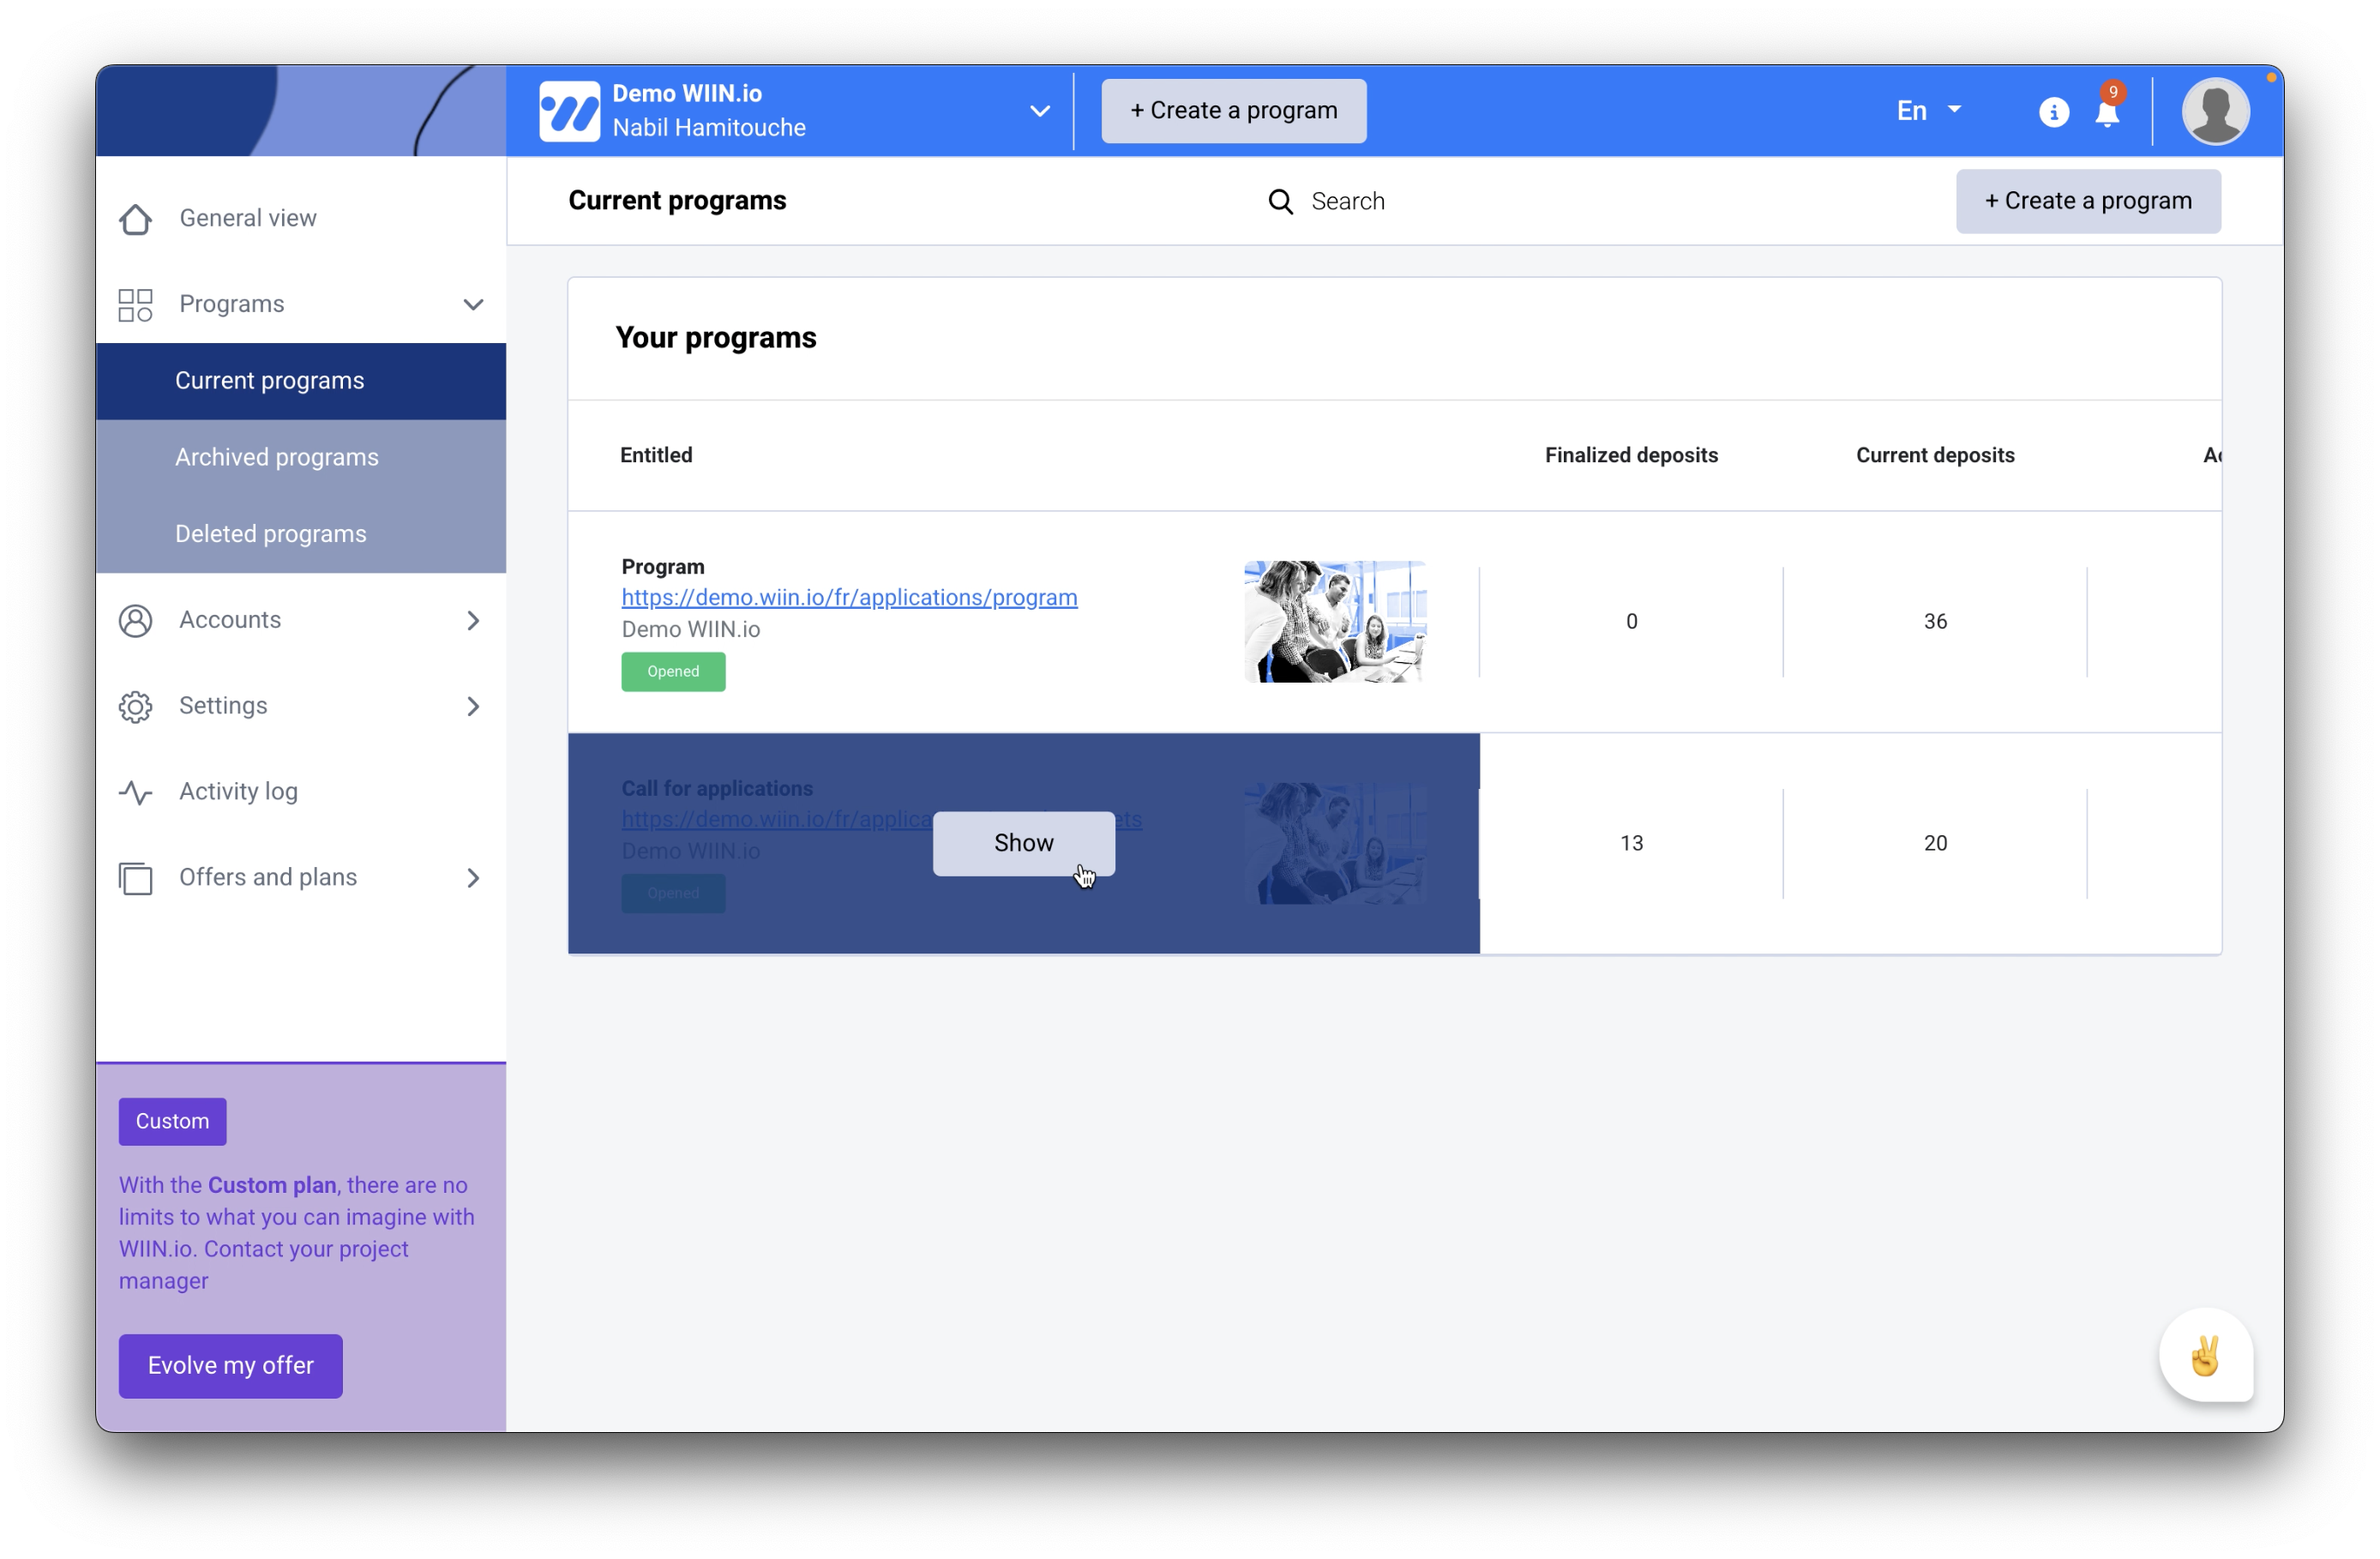Viewport: 2380px width, 1559px height.
Task: Open the Accounts menu item
Action: [x=301, y=620]
